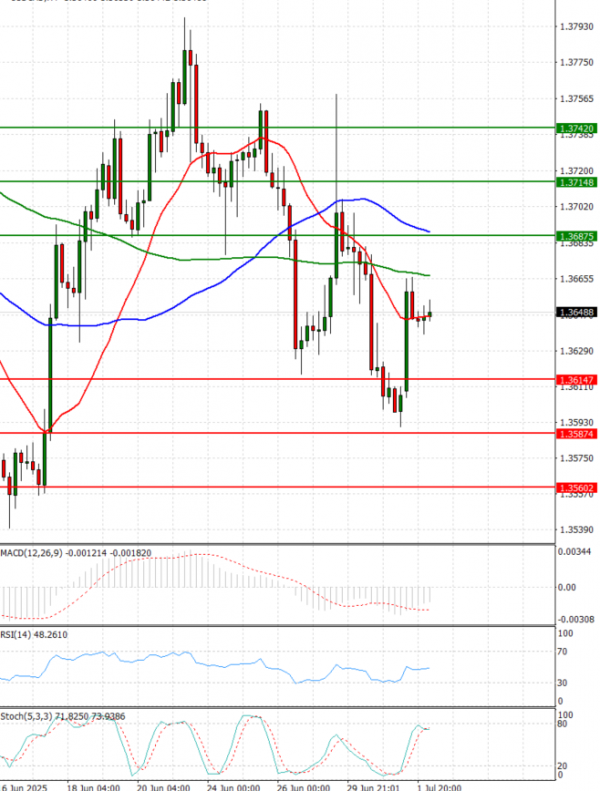The height and width of the screenshot is (791, 600).
Task: Click the 24 Jun 00:00 time label
Action: click(x=234, y=787)
